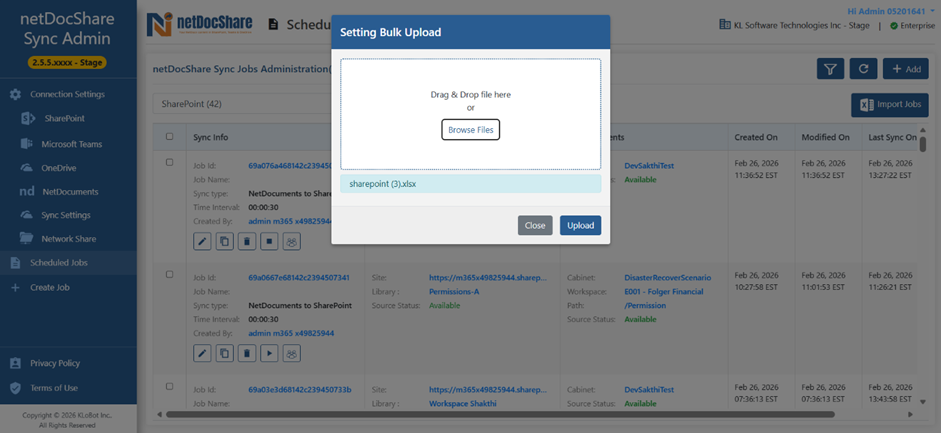
Task: Click the NetDocuments nd icon
Action: (x=26, y=192)
